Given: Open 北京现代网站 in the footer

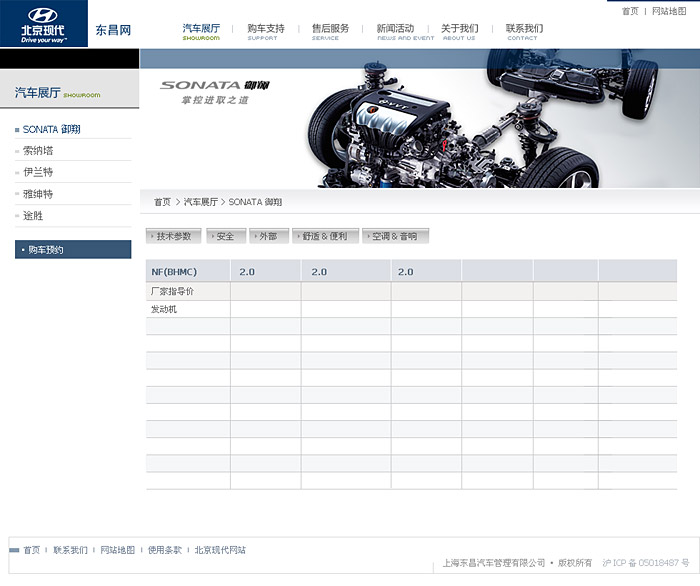Looking at the screenshot, I should tap(220, 550).
